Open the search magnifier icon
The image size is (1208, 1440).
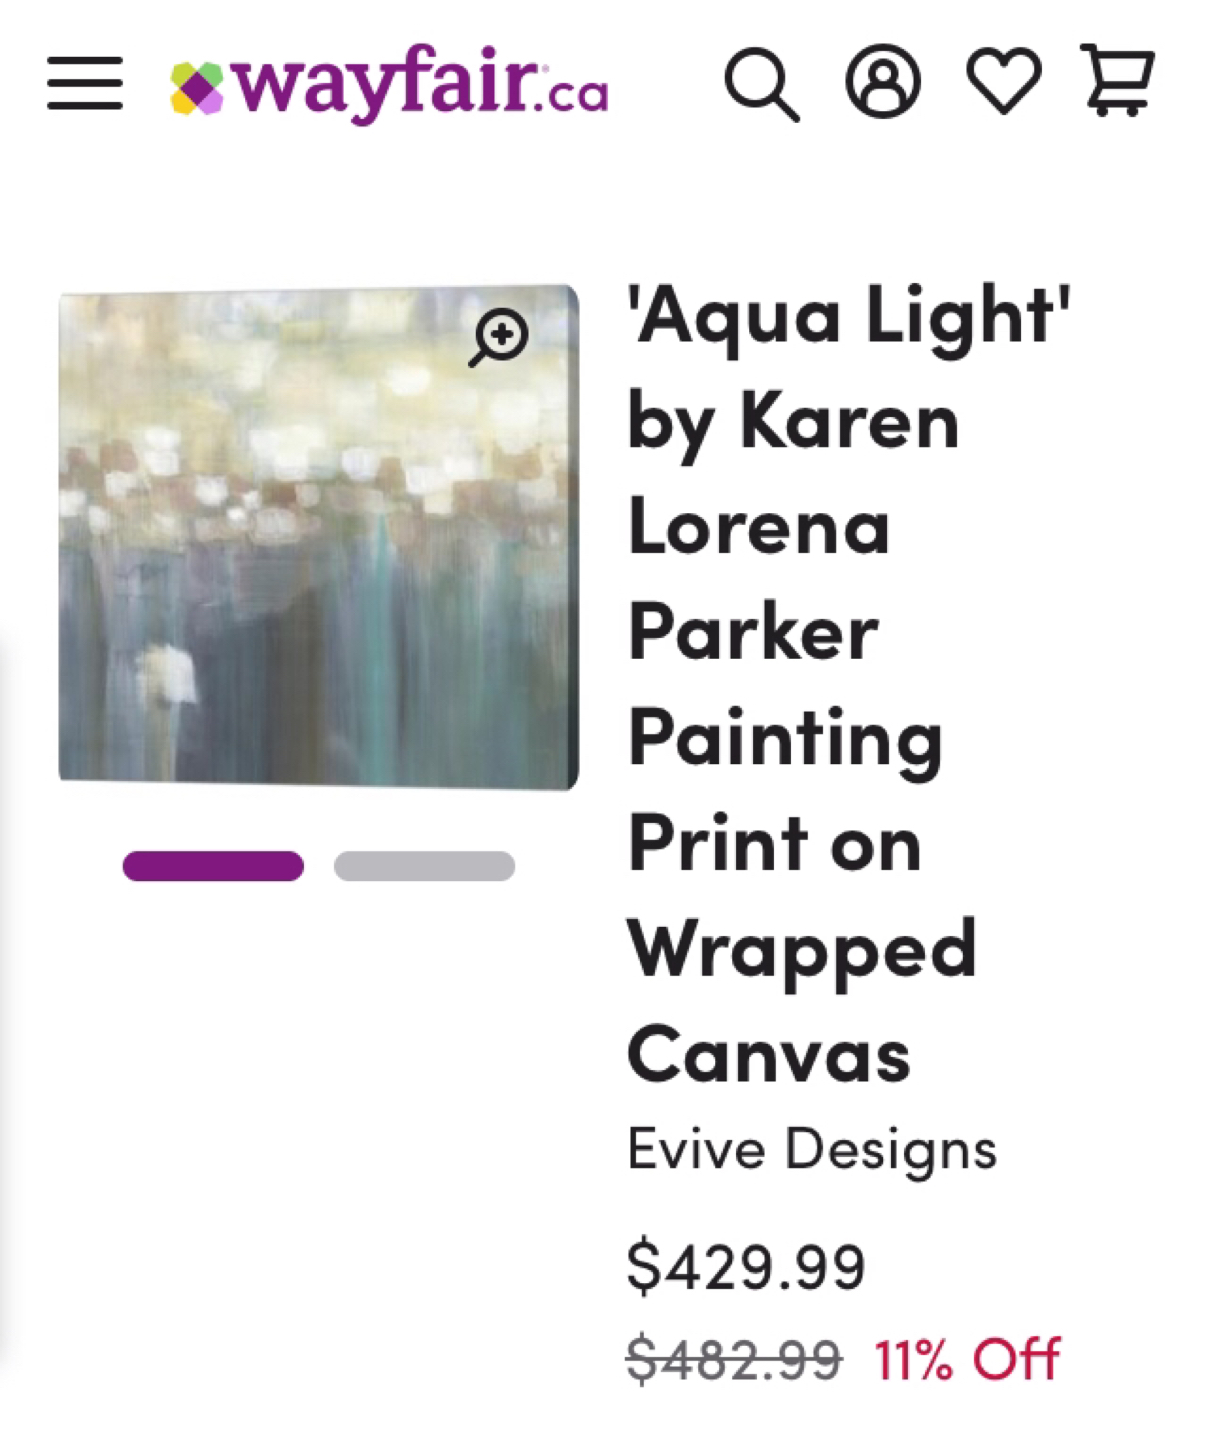point(762,84)
